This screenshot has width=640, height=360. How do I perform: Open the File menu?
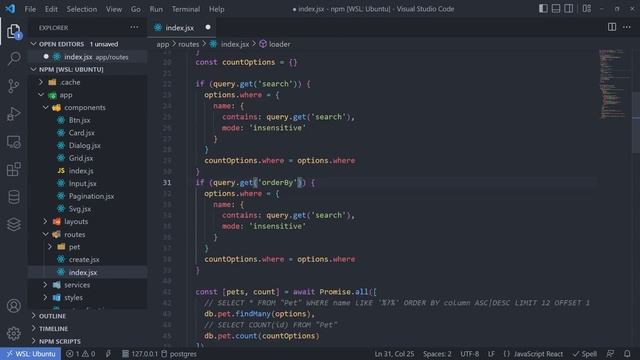click(30, 9)
